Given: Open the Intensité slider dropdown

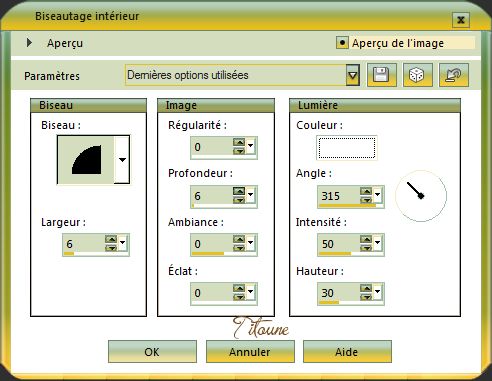Looking at the screenshot, I should pos(377,243).
